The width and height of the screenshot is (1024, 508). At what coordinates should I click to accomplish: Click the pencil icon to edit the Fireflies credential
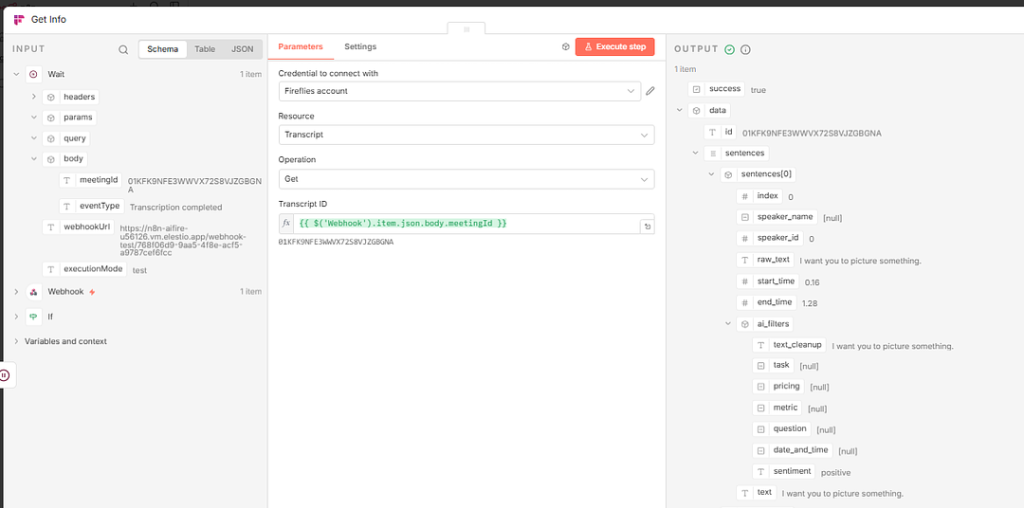coord(650,91)
